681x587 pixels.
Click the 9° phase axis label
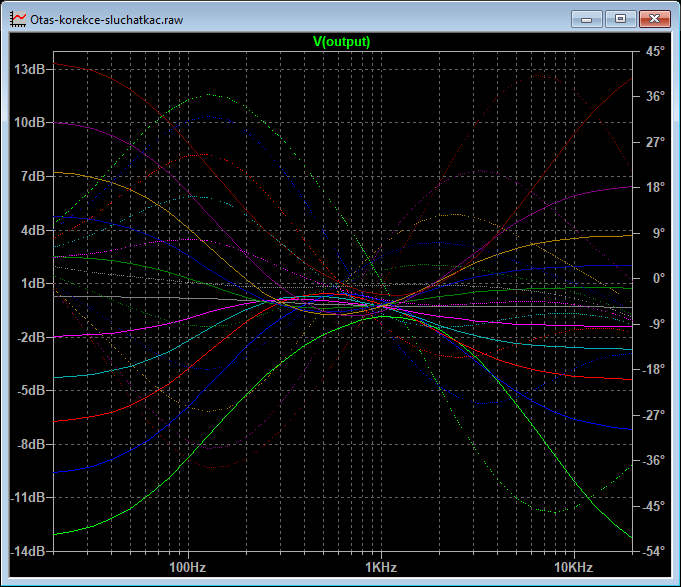(x=658, y=233)
